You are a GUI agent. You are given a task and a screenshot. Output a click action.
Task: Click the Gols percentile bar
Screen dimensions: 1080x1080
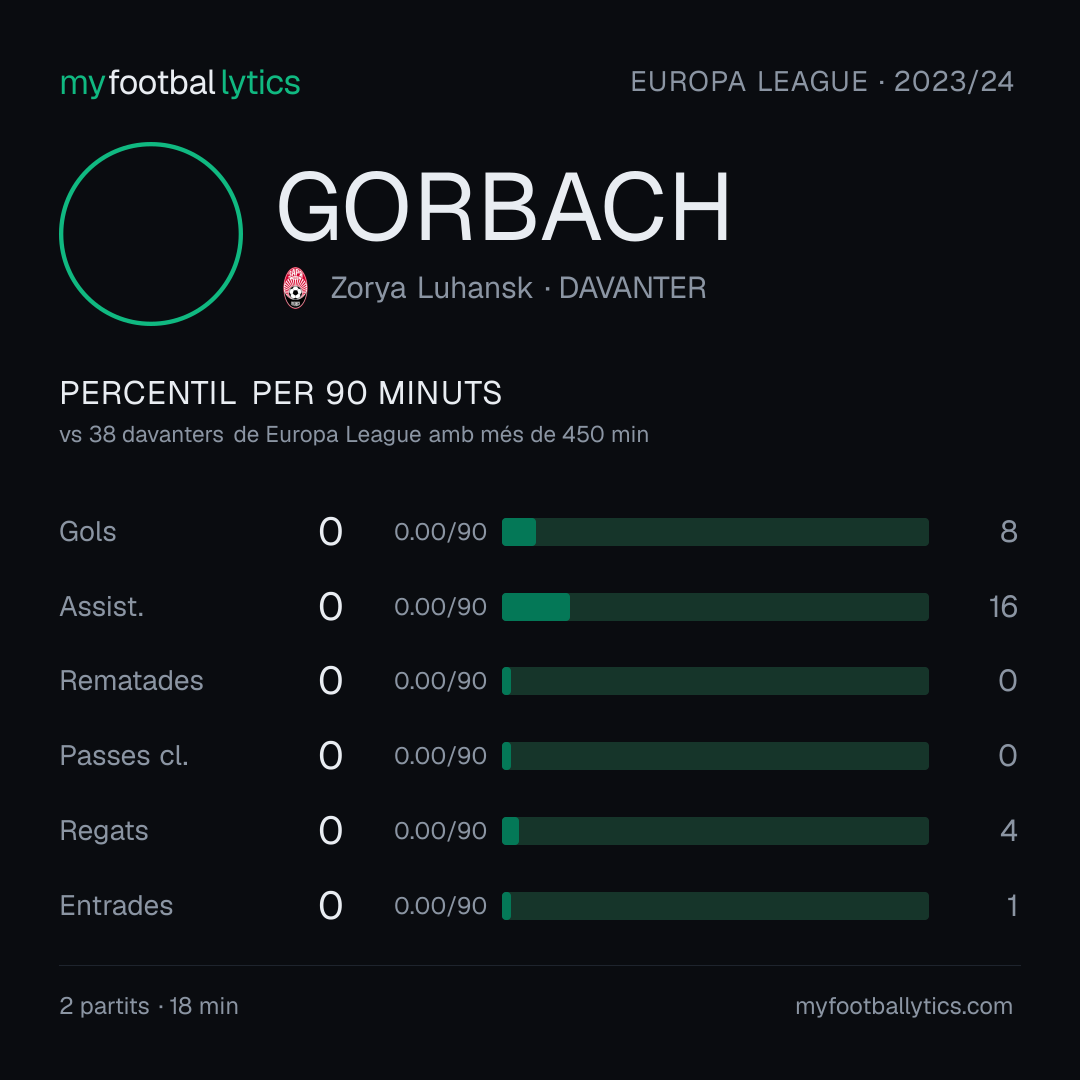point(715,532)
